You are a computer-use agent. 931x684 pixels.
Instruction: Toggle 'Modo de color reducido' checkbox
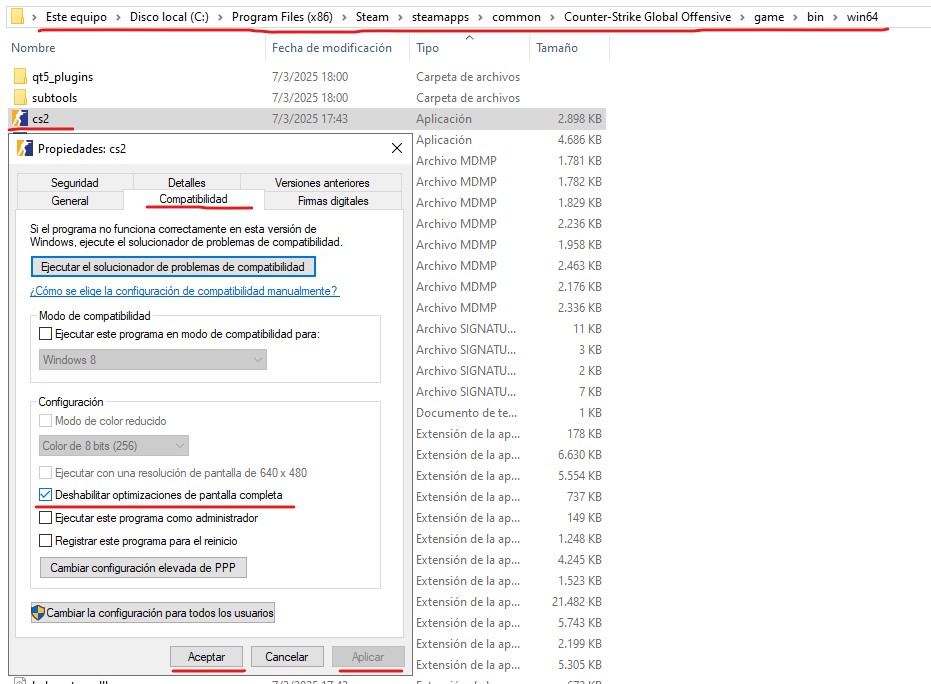point(45,421)
